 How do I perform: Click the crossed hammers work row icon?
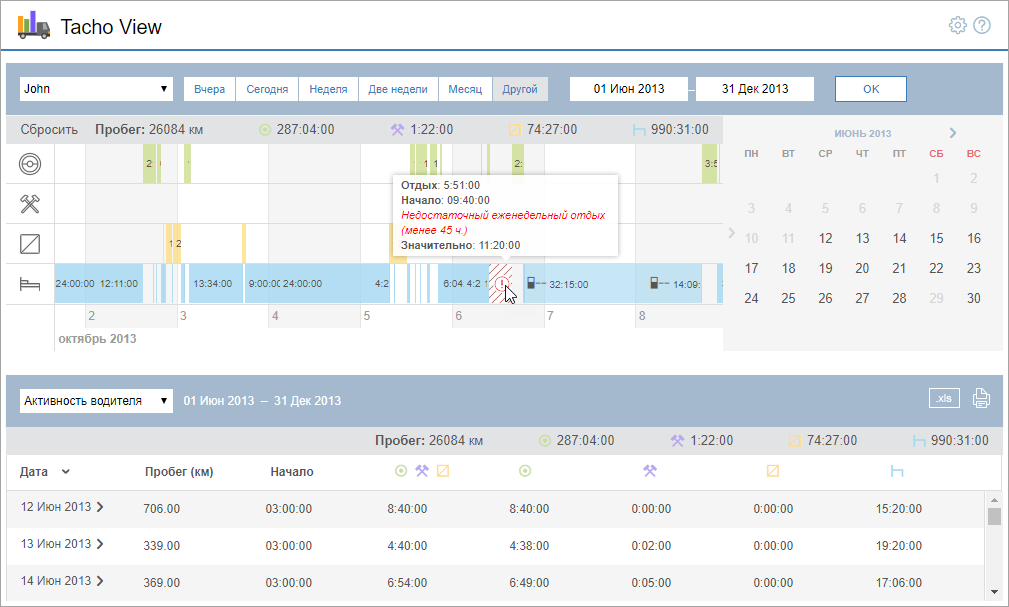pos(30,204)
